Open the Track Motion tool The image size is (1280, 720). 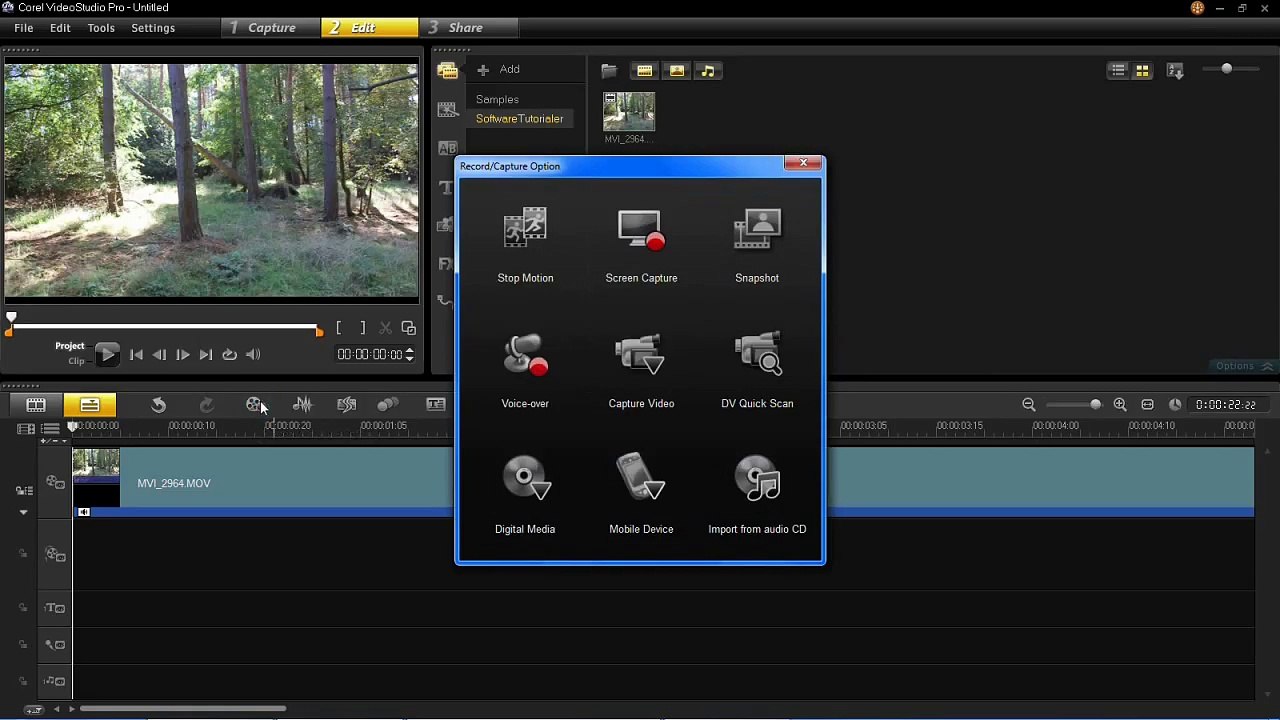pos(388,405)
